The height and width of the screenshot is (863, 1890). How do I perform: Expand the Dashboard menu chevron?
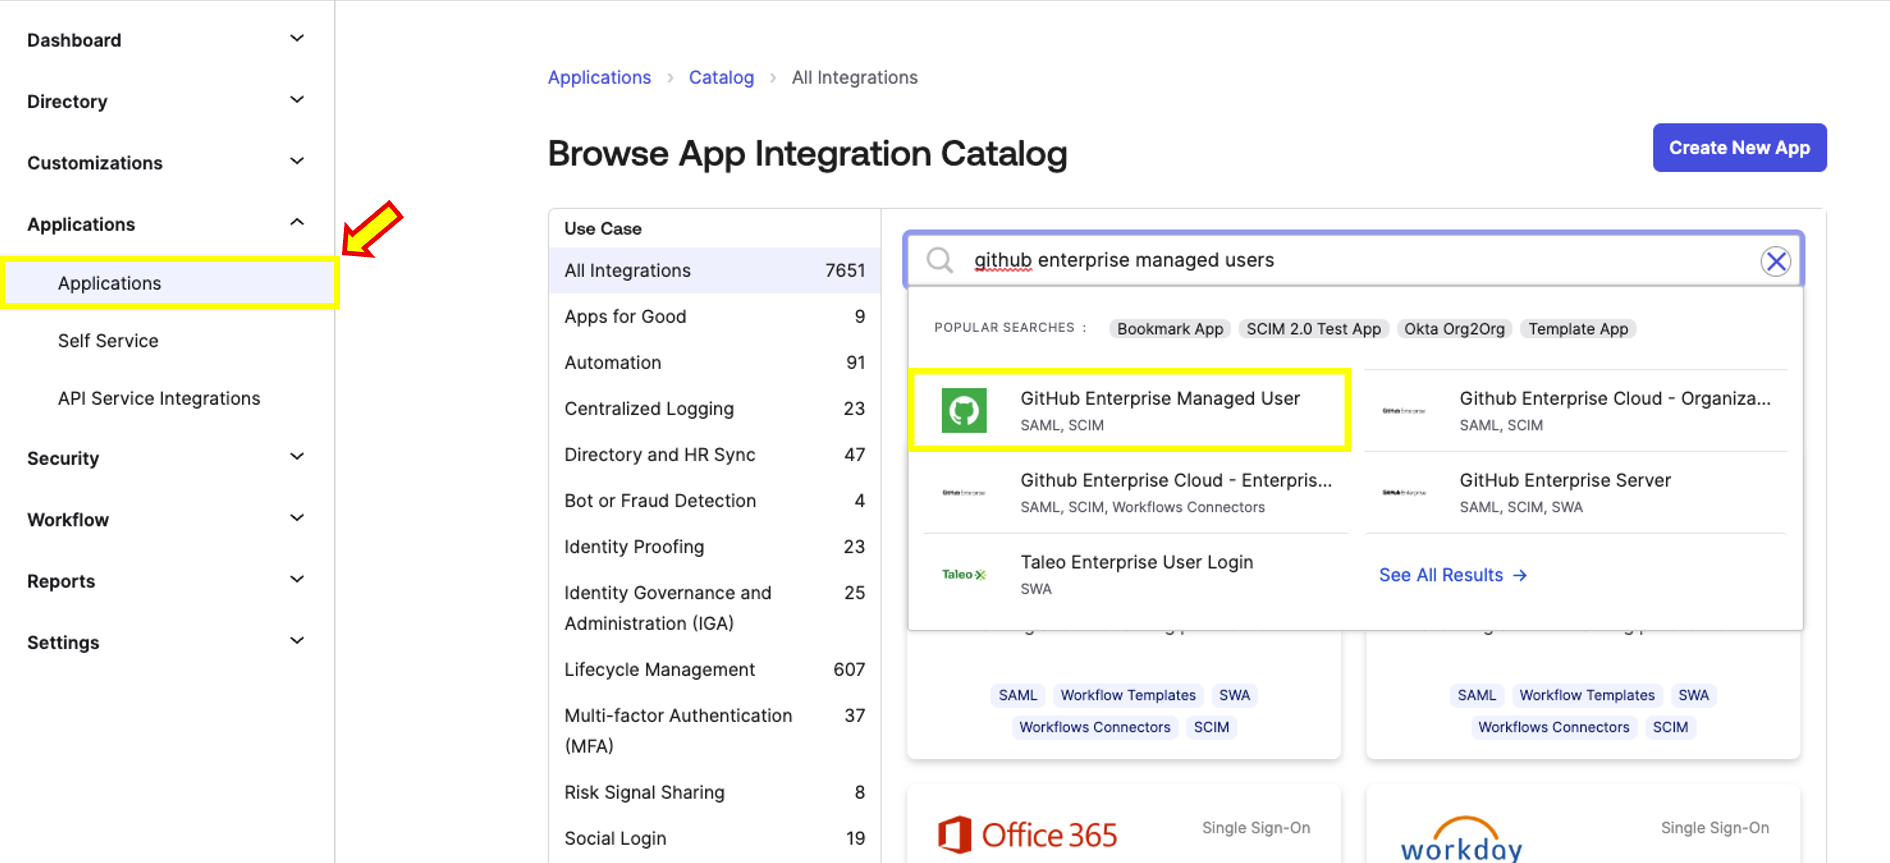[x=297, y=39]
